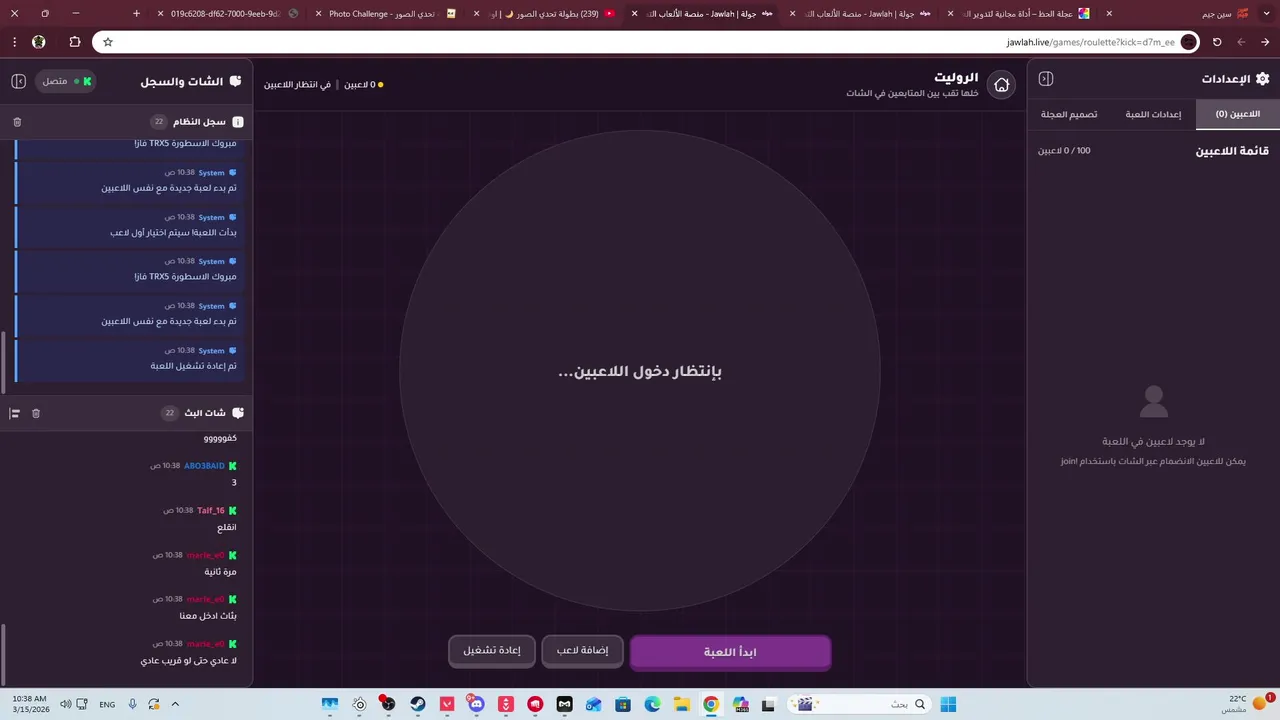Open File Explorer from the taskbar

[x=681, y=704]
